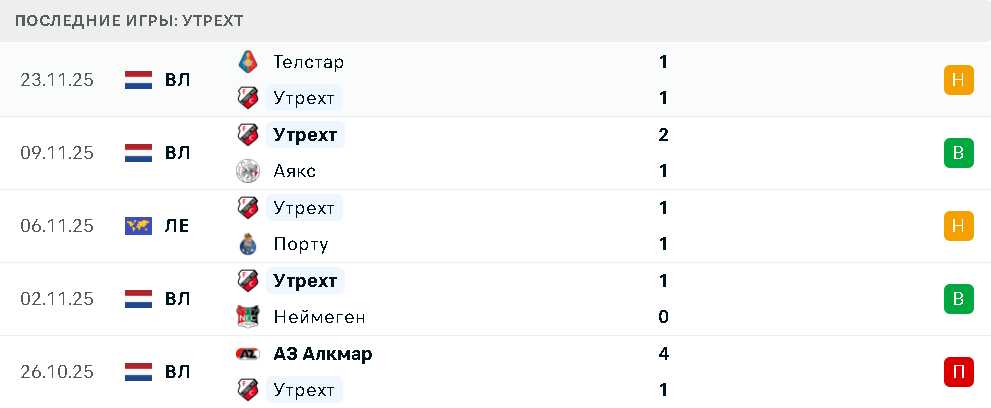Open the АЗ Алкмар team link
991x408 pixels.
click(x=322, y=354)
